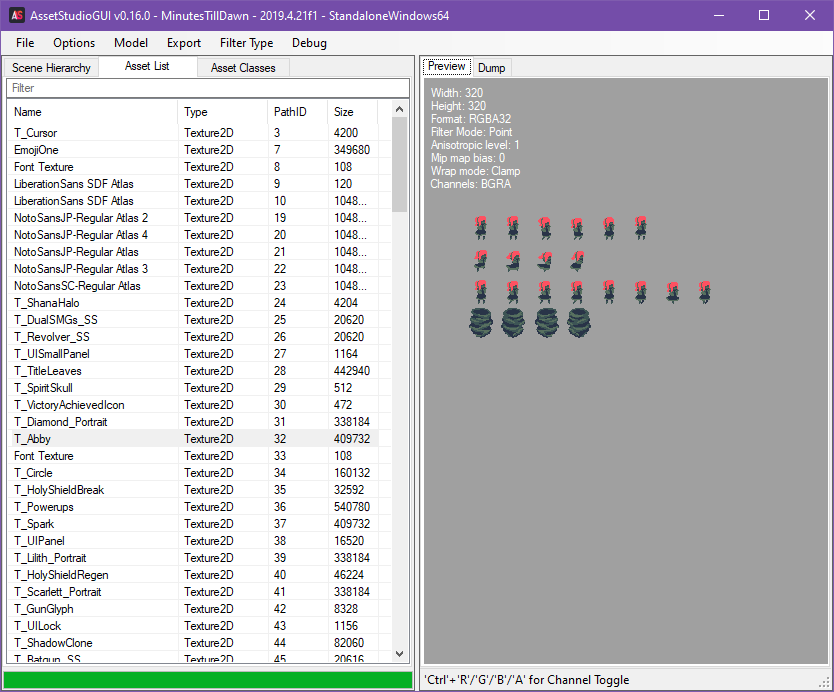834x692 pixels.
Task: Select the T_UIPanel asset
Action: (x=193, y=541)
